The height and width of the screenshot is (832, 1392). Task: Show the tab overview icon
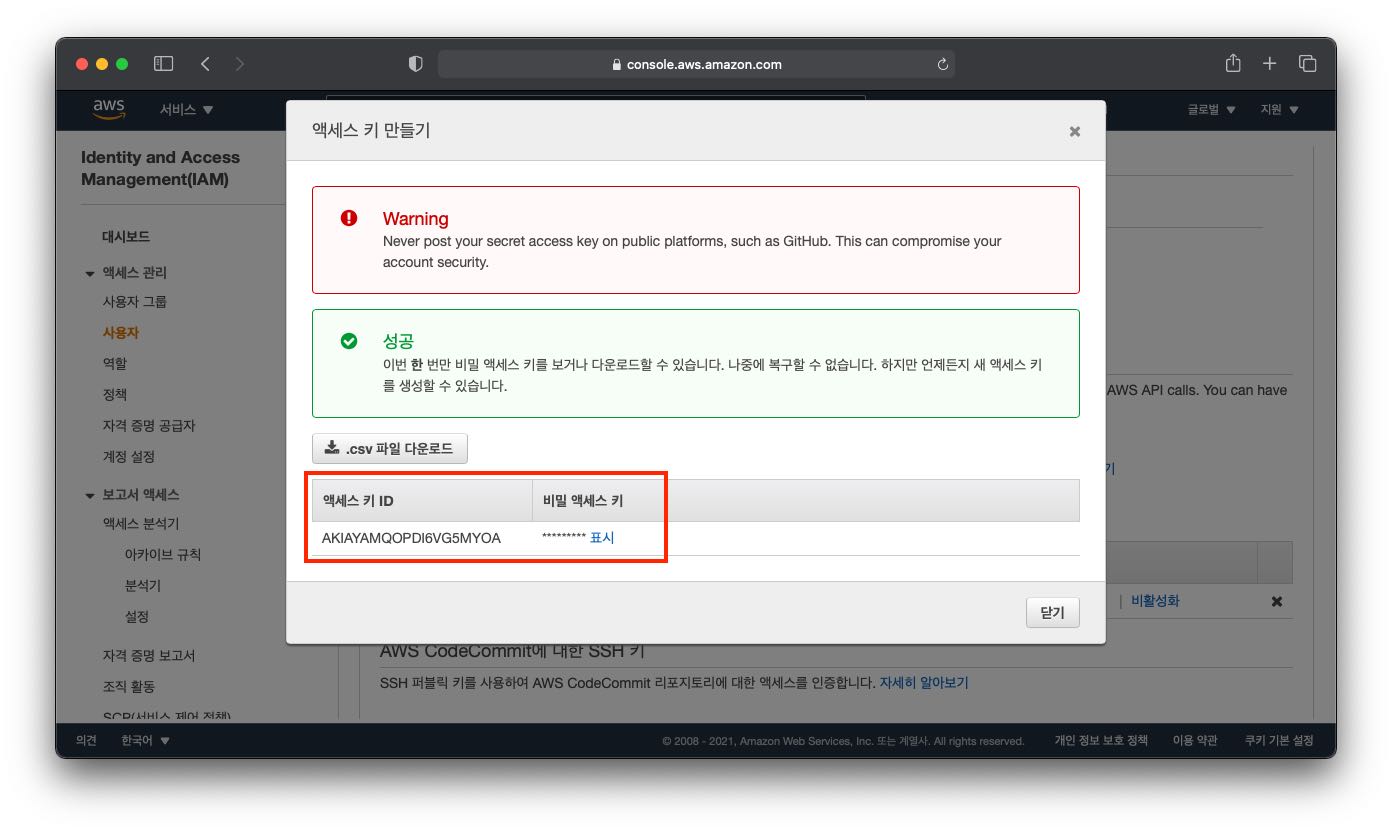pyautogui.click(x=1307, y=64)
